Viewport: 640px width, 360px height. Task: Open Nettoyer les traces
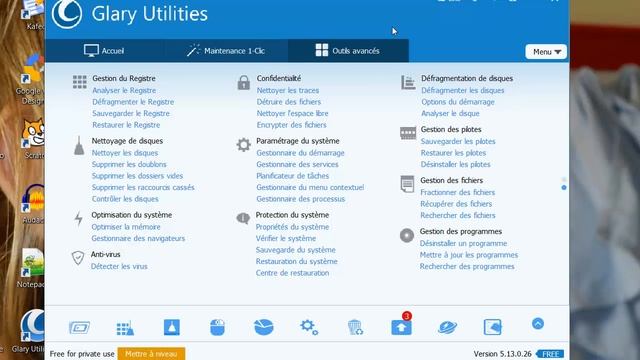pyautogui.click(x=288, y=90)
